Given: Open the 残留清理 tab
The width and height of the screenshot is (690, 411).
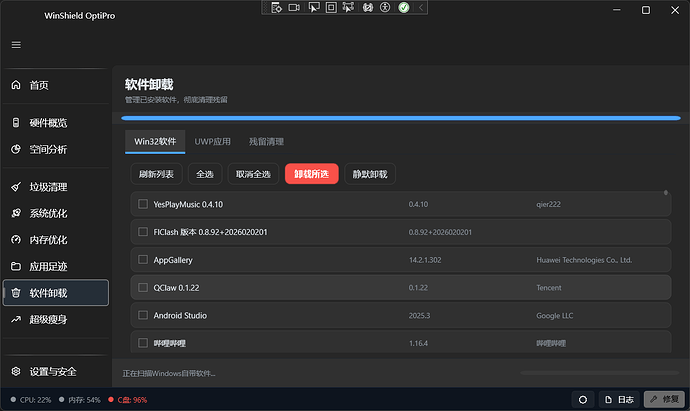Looking at the screenshot, I should [266, 141].
